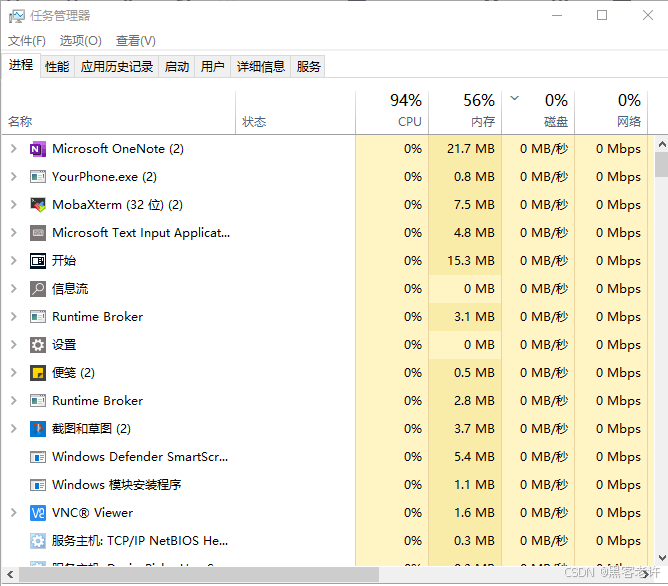Click the 信息流 magnifier icon
Viewport: 668px width, 586px height.
click(x=38, y=289)
